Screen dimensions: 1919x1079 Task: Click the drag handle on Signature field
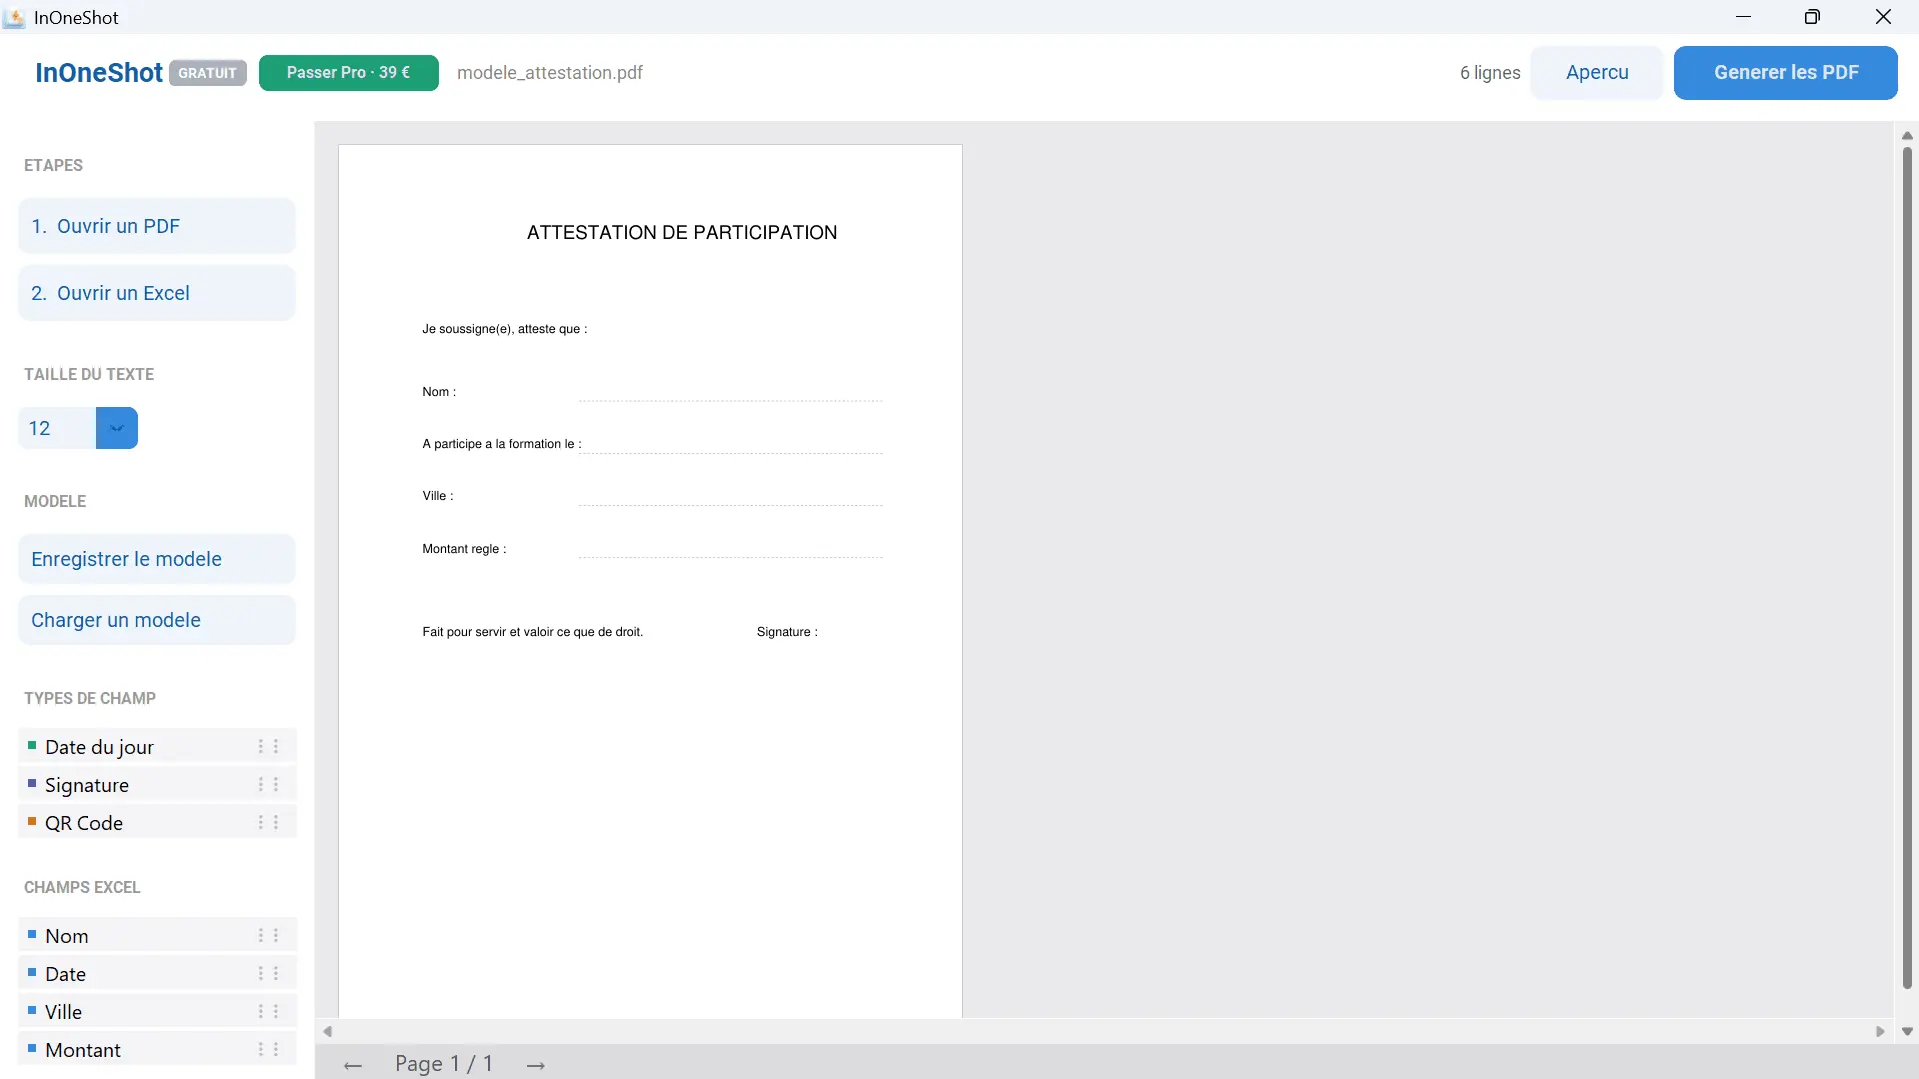click(x=268, y=785)
